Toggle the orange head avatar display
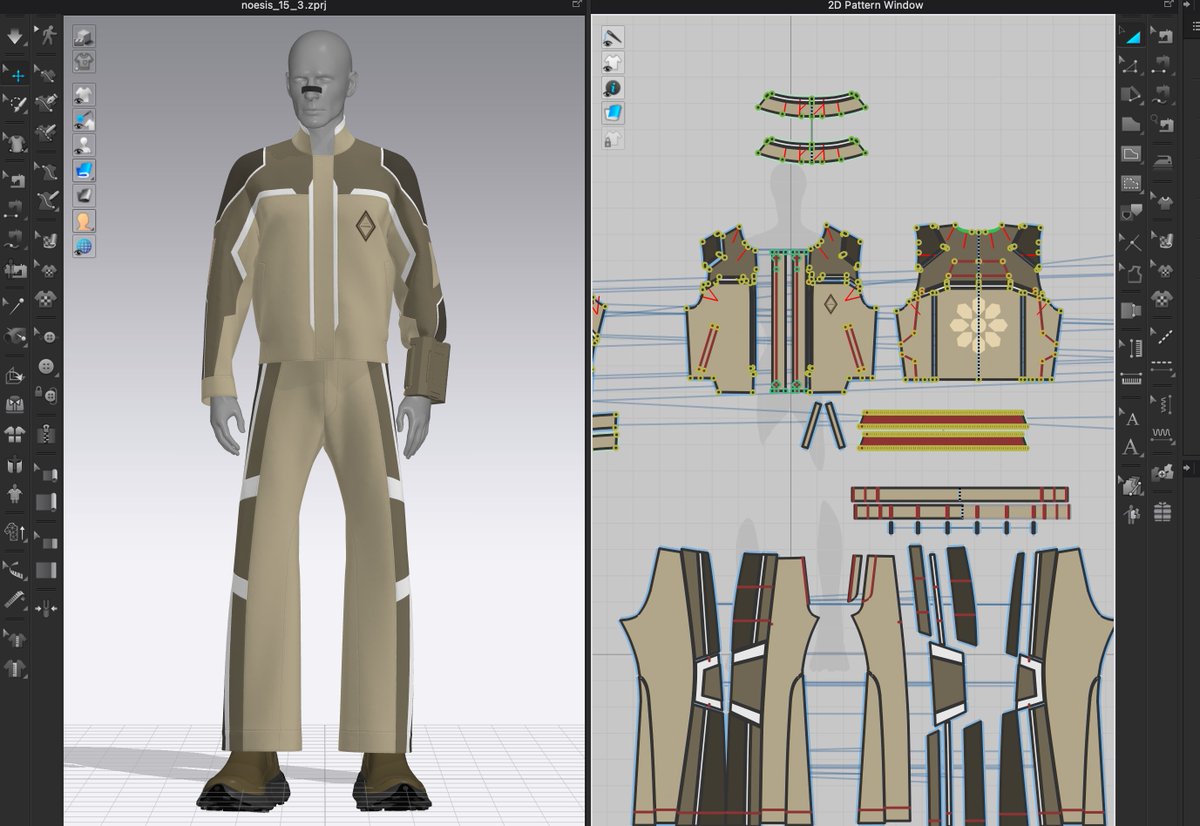The height and width of the screenshot is (826, 1200). click(84, 221)
